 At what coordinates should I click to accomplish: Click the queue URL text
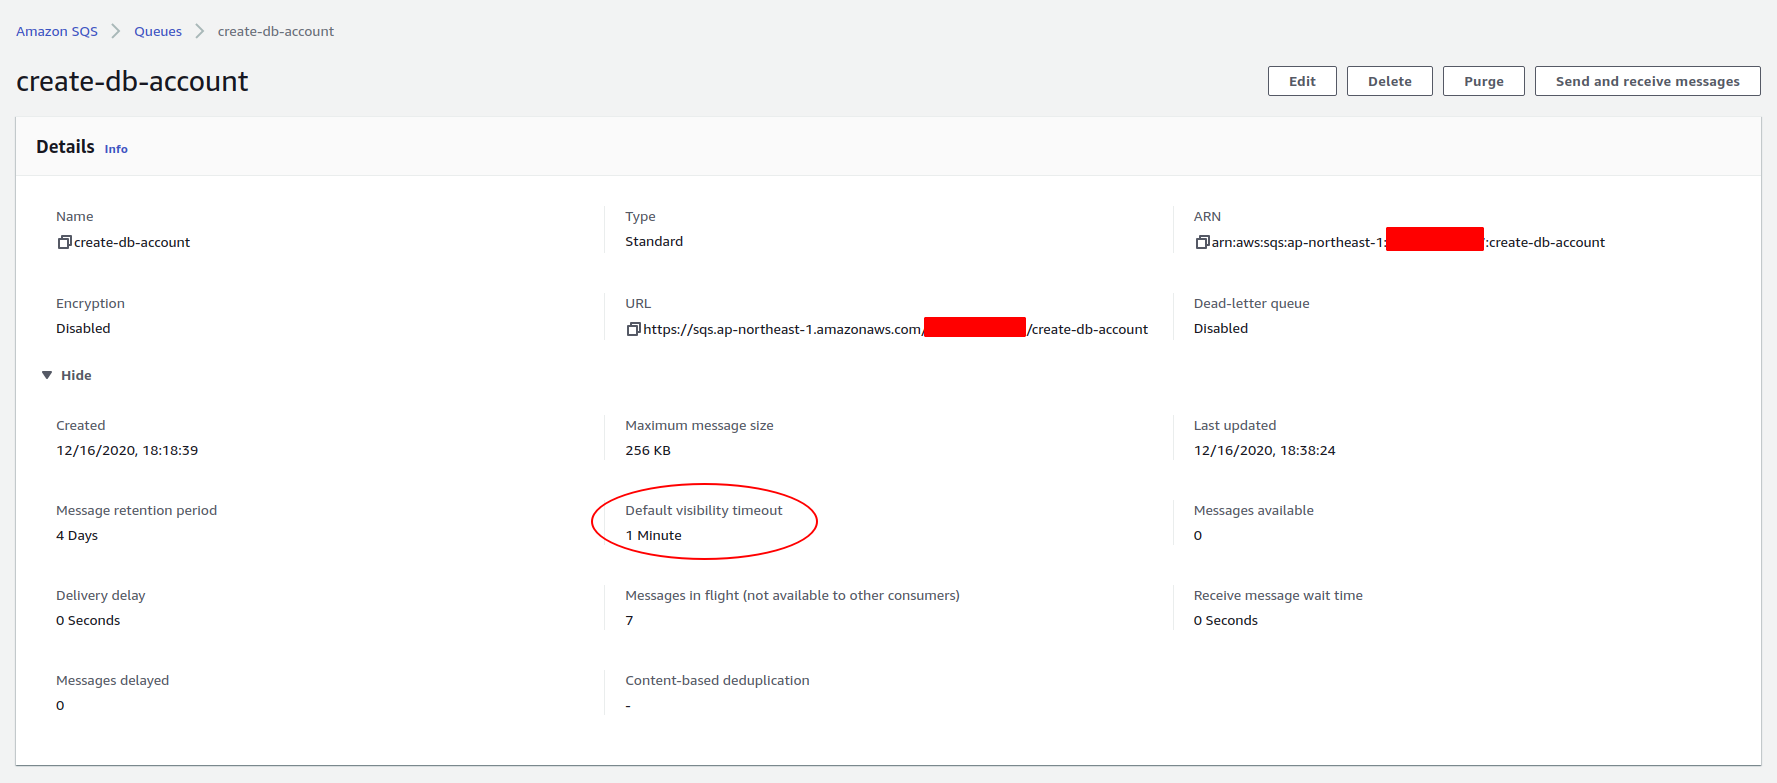(782, 329)
